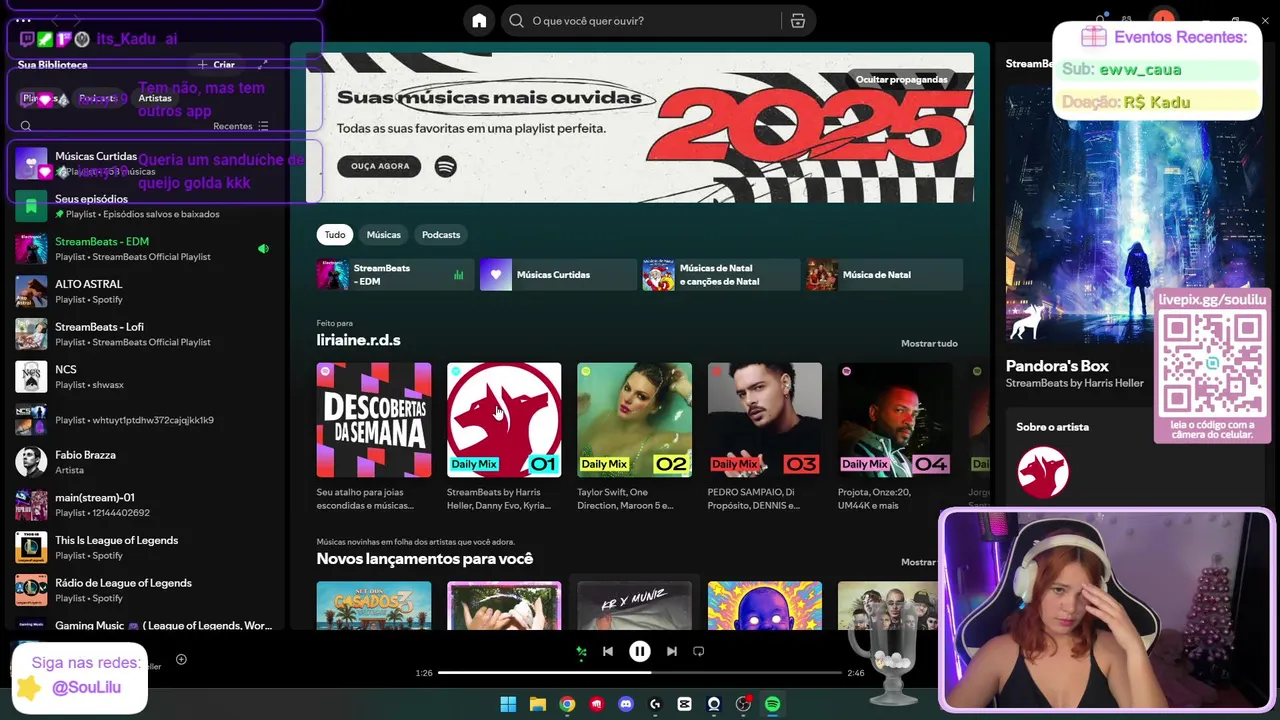Screen dimensions: 1280x720
Task: Click Mostrar tudo next to liriaine.r.d.s
Action: point(929,343)
